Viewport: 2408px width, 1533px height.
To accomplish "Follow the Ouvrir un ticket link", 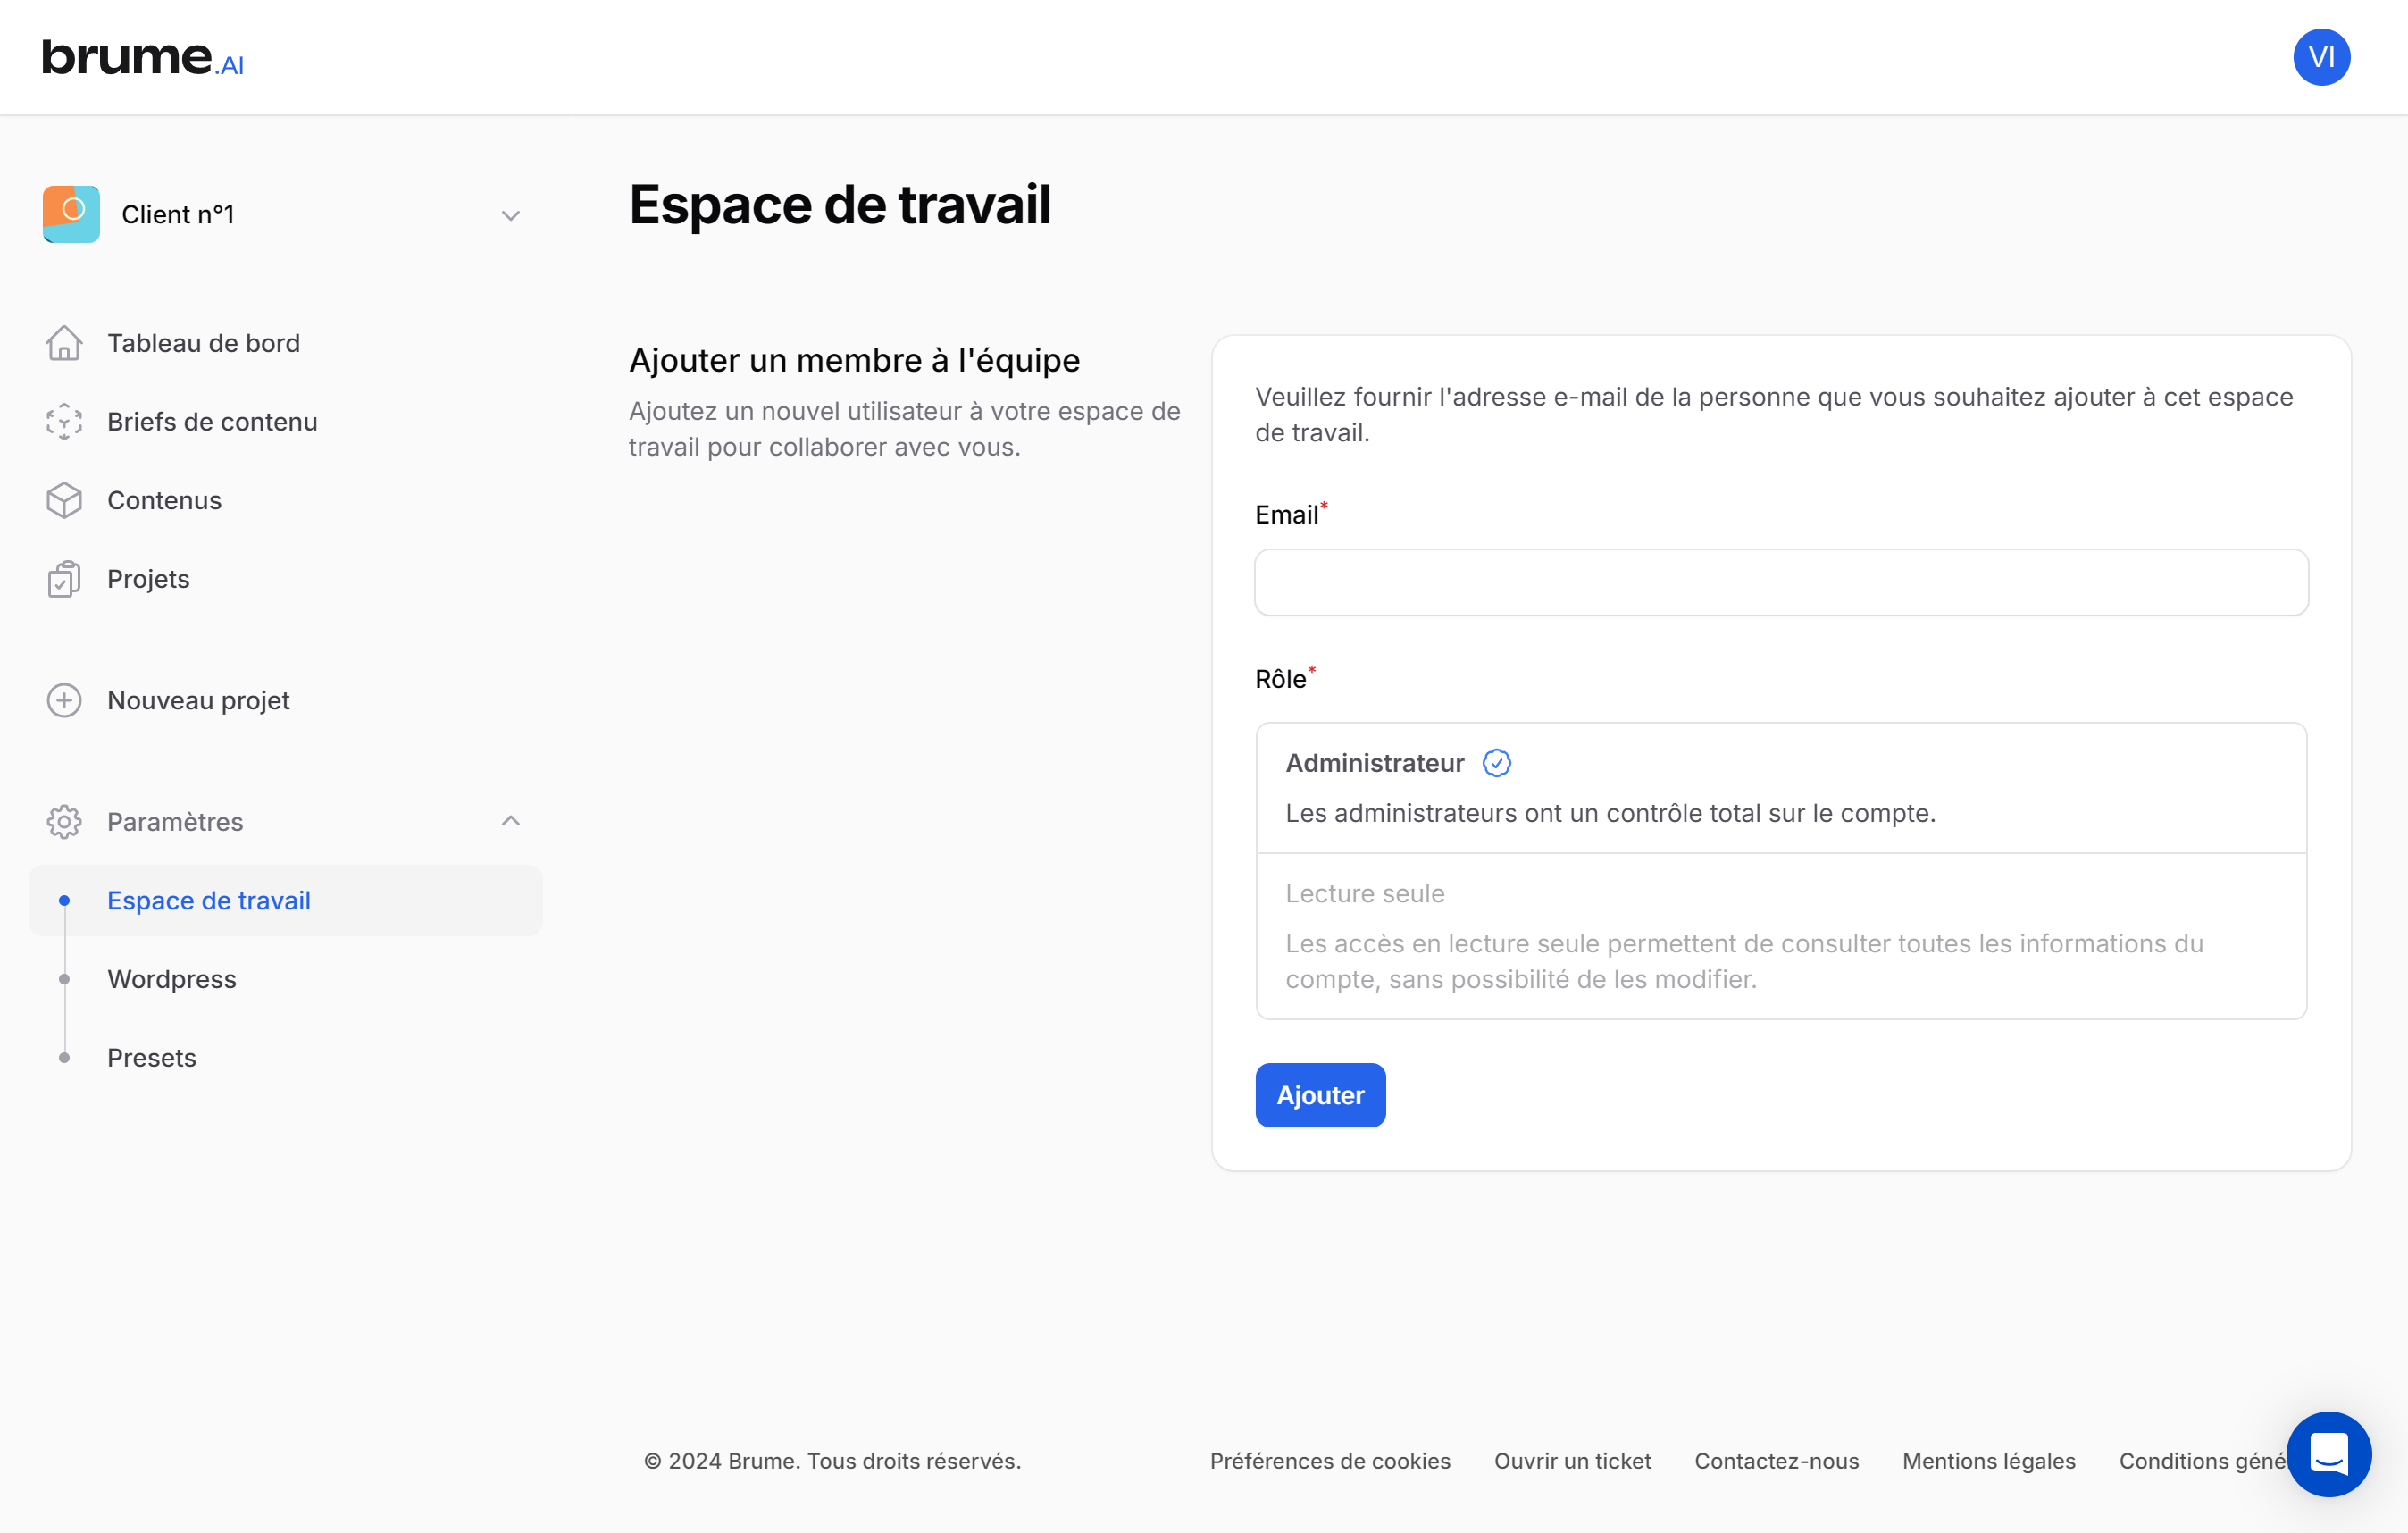I will tap(1572, 1461).
